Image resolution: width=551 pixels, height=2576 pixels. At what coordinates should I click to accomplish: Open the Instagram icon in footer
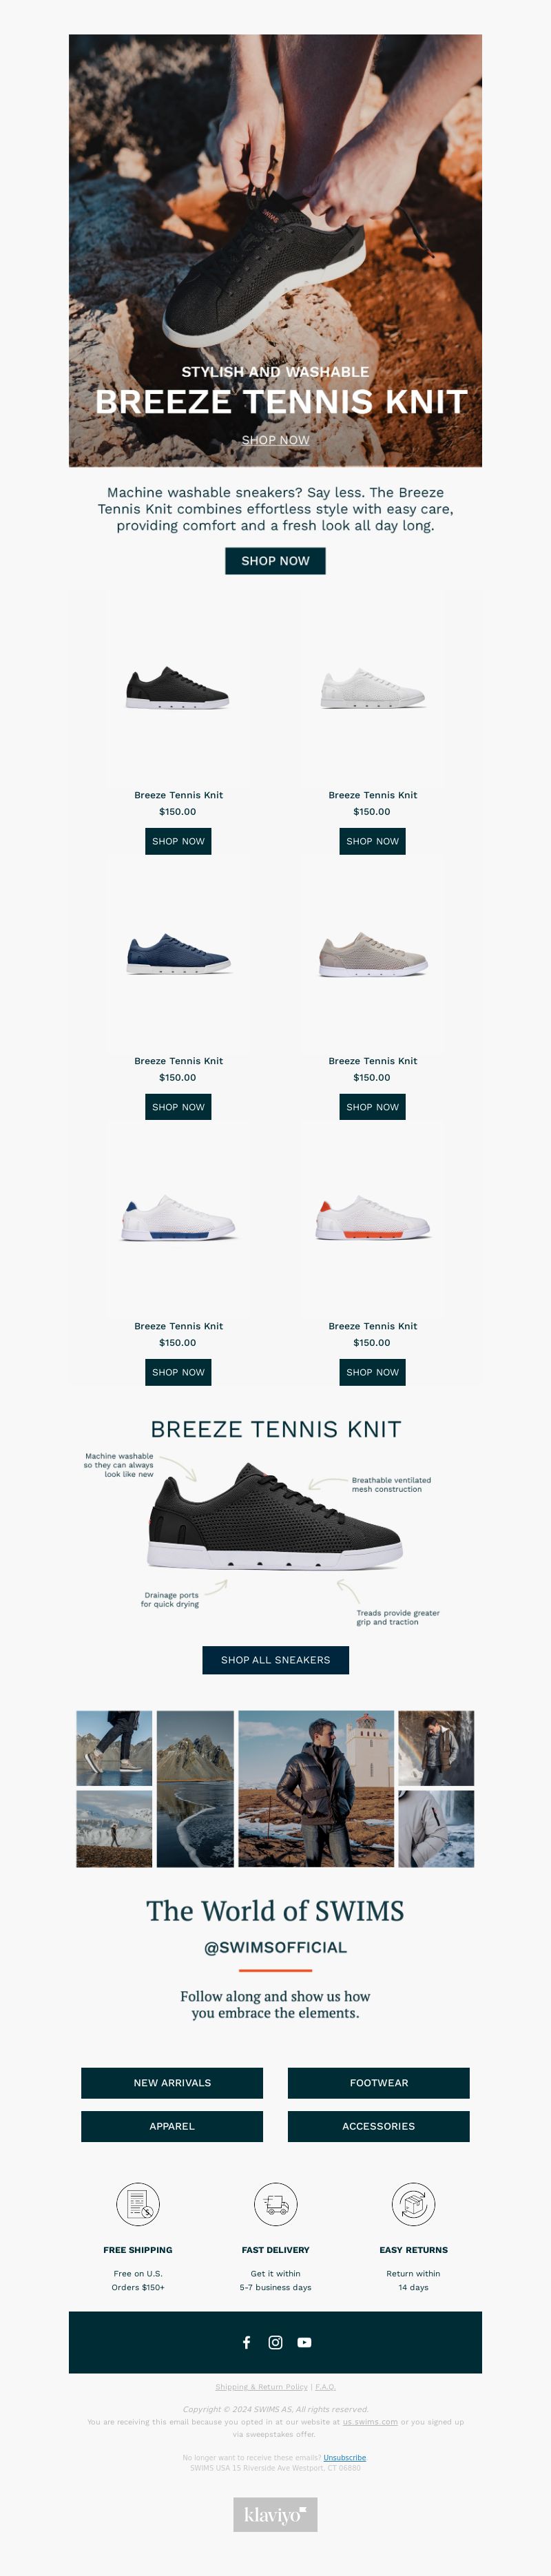click(x=276, y=2342)
